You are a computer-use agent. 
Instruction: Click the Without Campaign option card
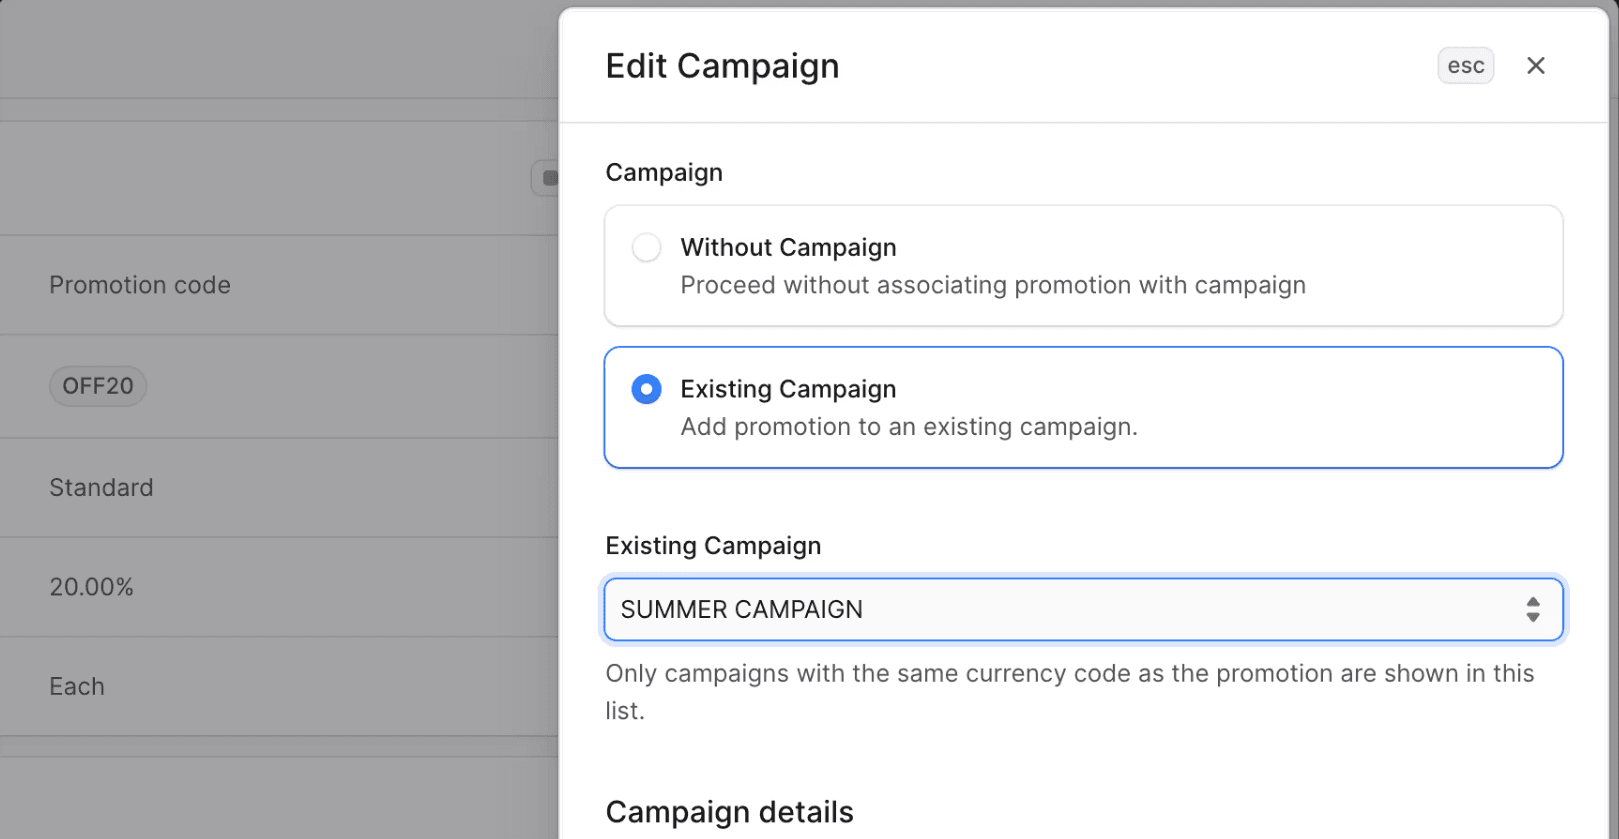[x=1083, y=265]
